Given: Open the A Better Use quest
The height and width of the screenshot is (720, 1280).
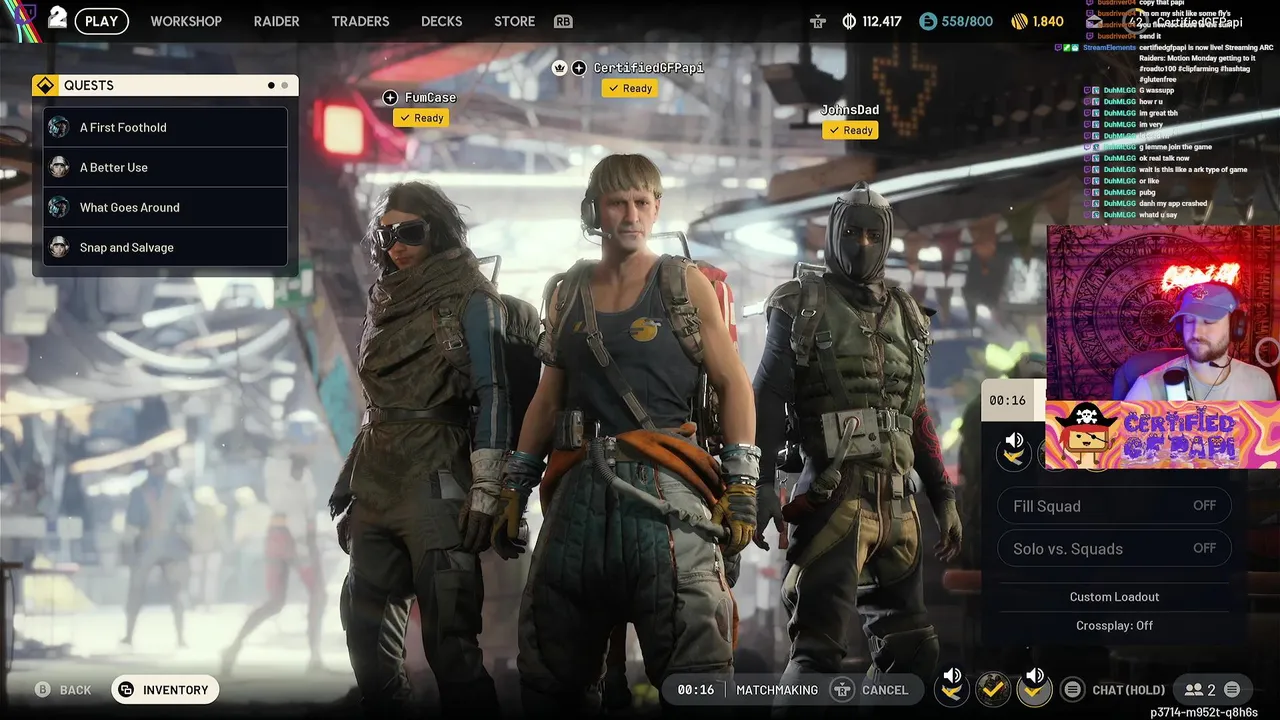Looking at the screenshot, I should (165, 167).
